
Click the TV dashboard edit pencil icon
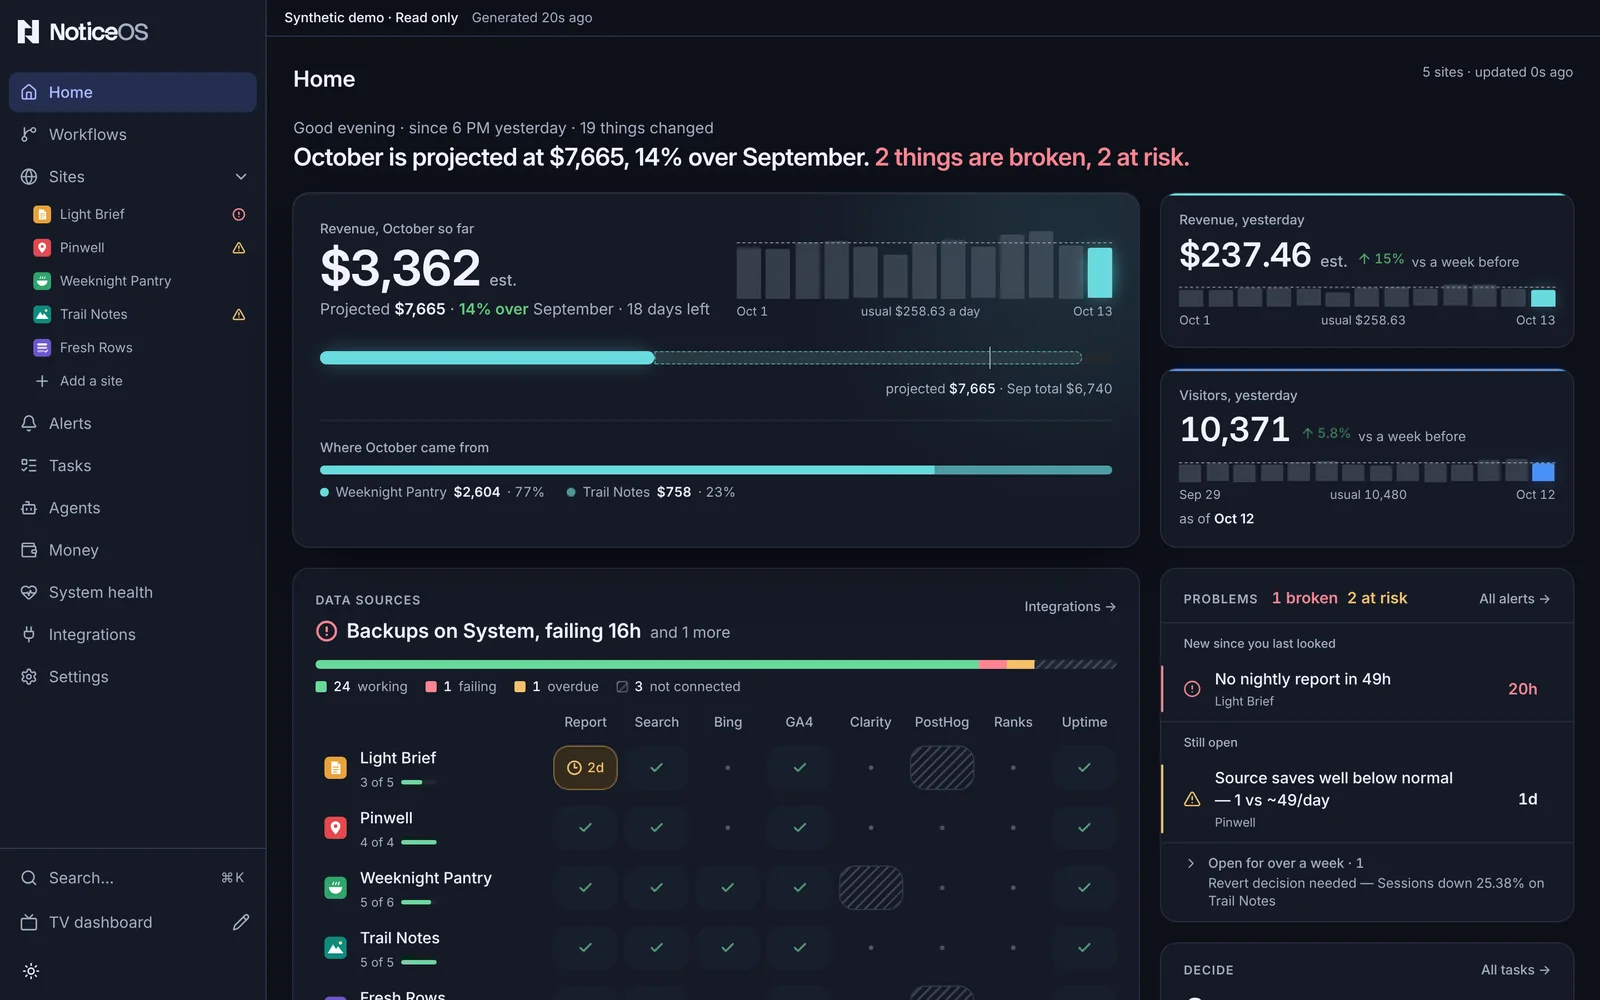coord(241,922)
